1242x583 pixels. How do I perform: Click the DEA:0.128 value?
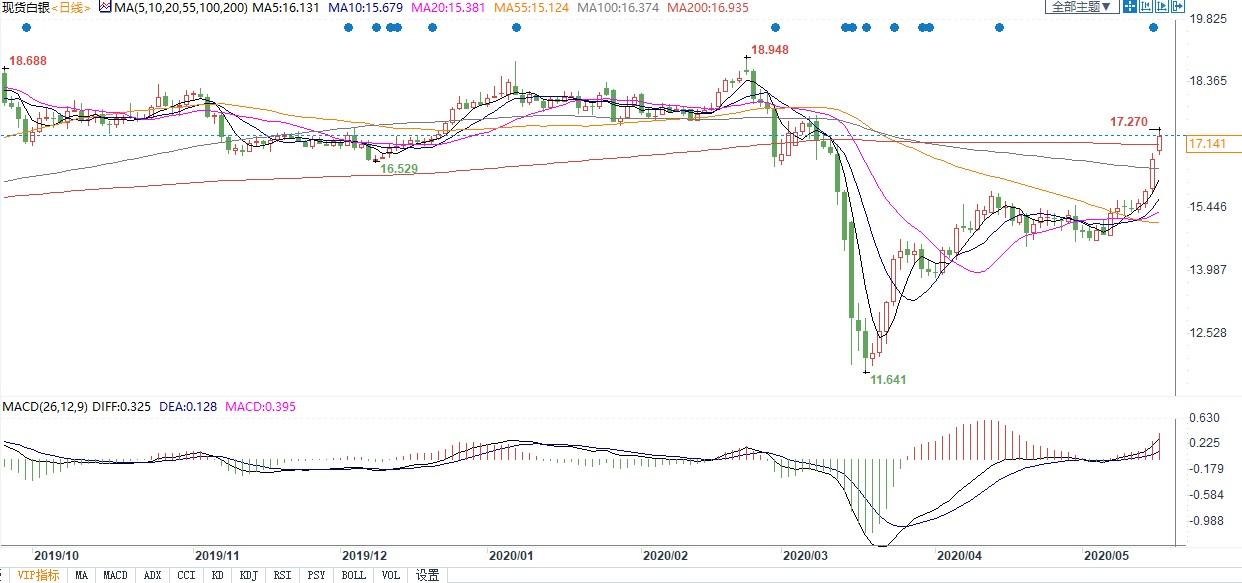point(188,407)
